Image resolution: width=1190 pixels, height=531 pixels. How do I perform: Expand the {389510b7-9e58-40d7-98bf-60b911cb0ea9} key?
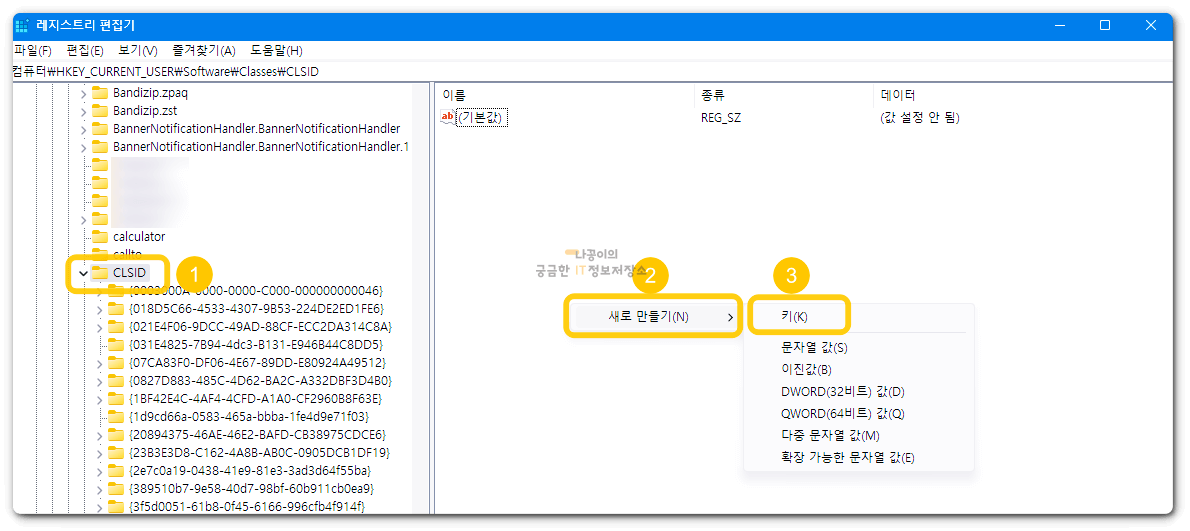(x=99, y=489)
